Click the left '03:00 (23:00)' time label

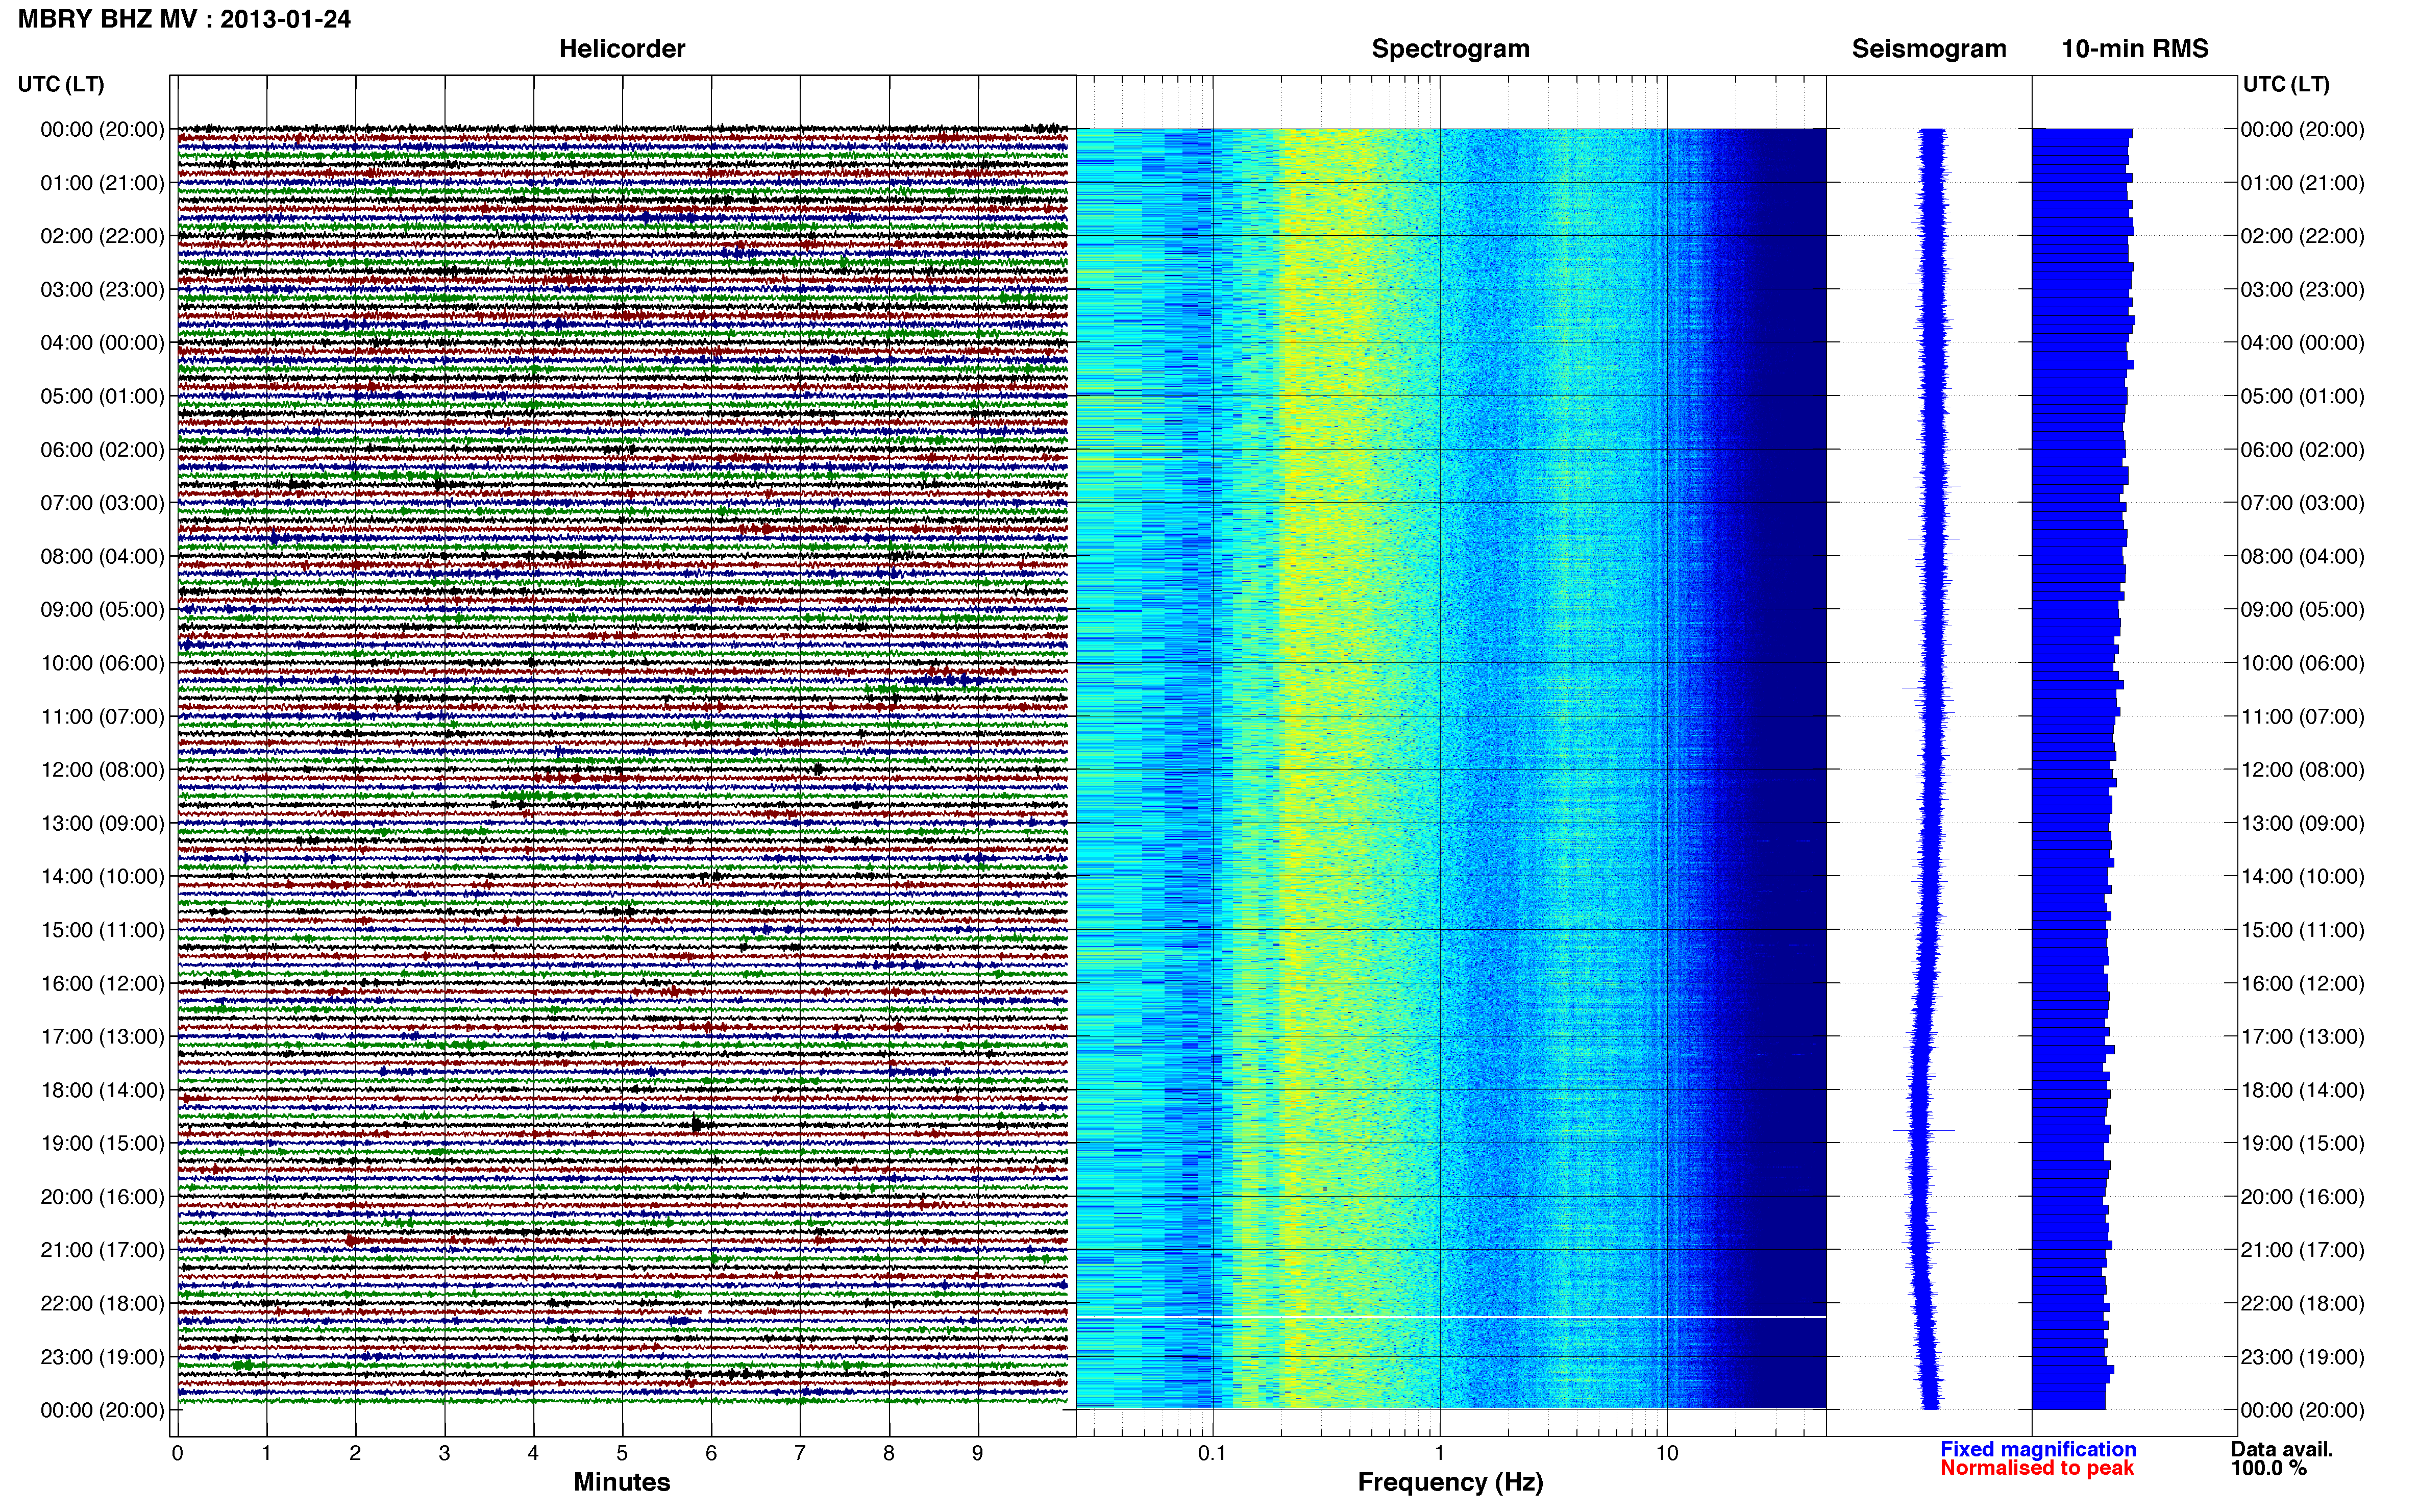click(x=102, y=290)
